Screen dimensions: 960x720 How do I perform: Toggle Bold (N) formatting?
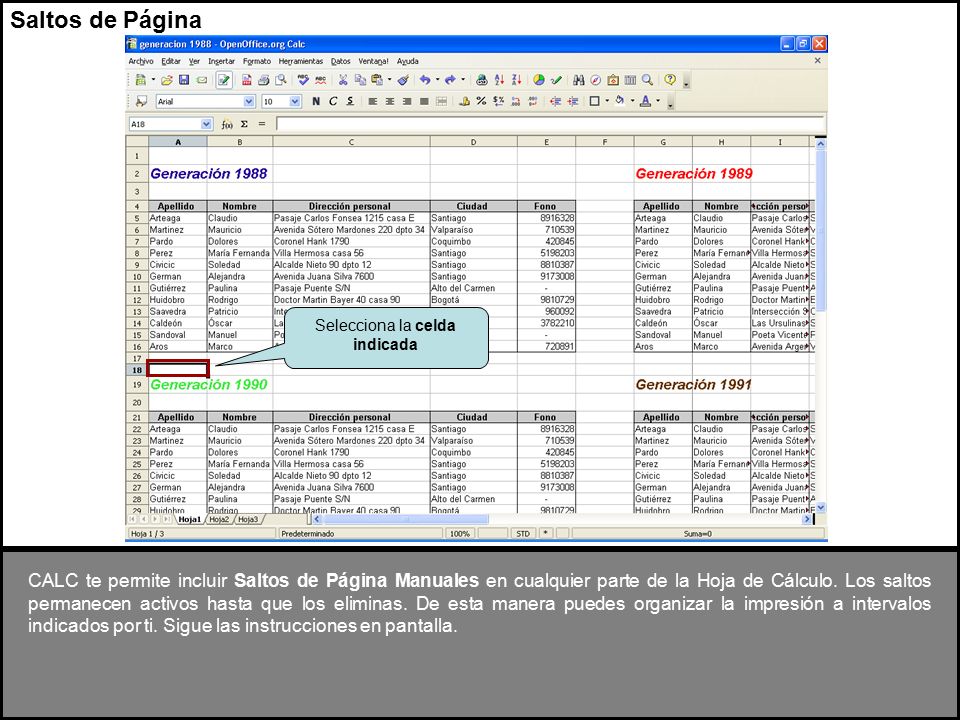pos(316,102)
